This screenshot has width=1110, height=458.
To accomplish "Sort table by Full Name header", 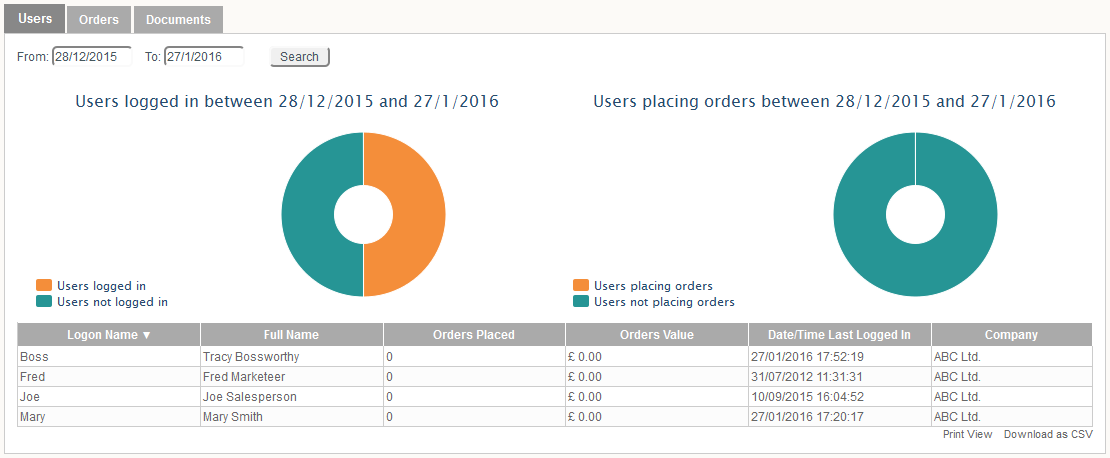I will (x=291, y=335).
